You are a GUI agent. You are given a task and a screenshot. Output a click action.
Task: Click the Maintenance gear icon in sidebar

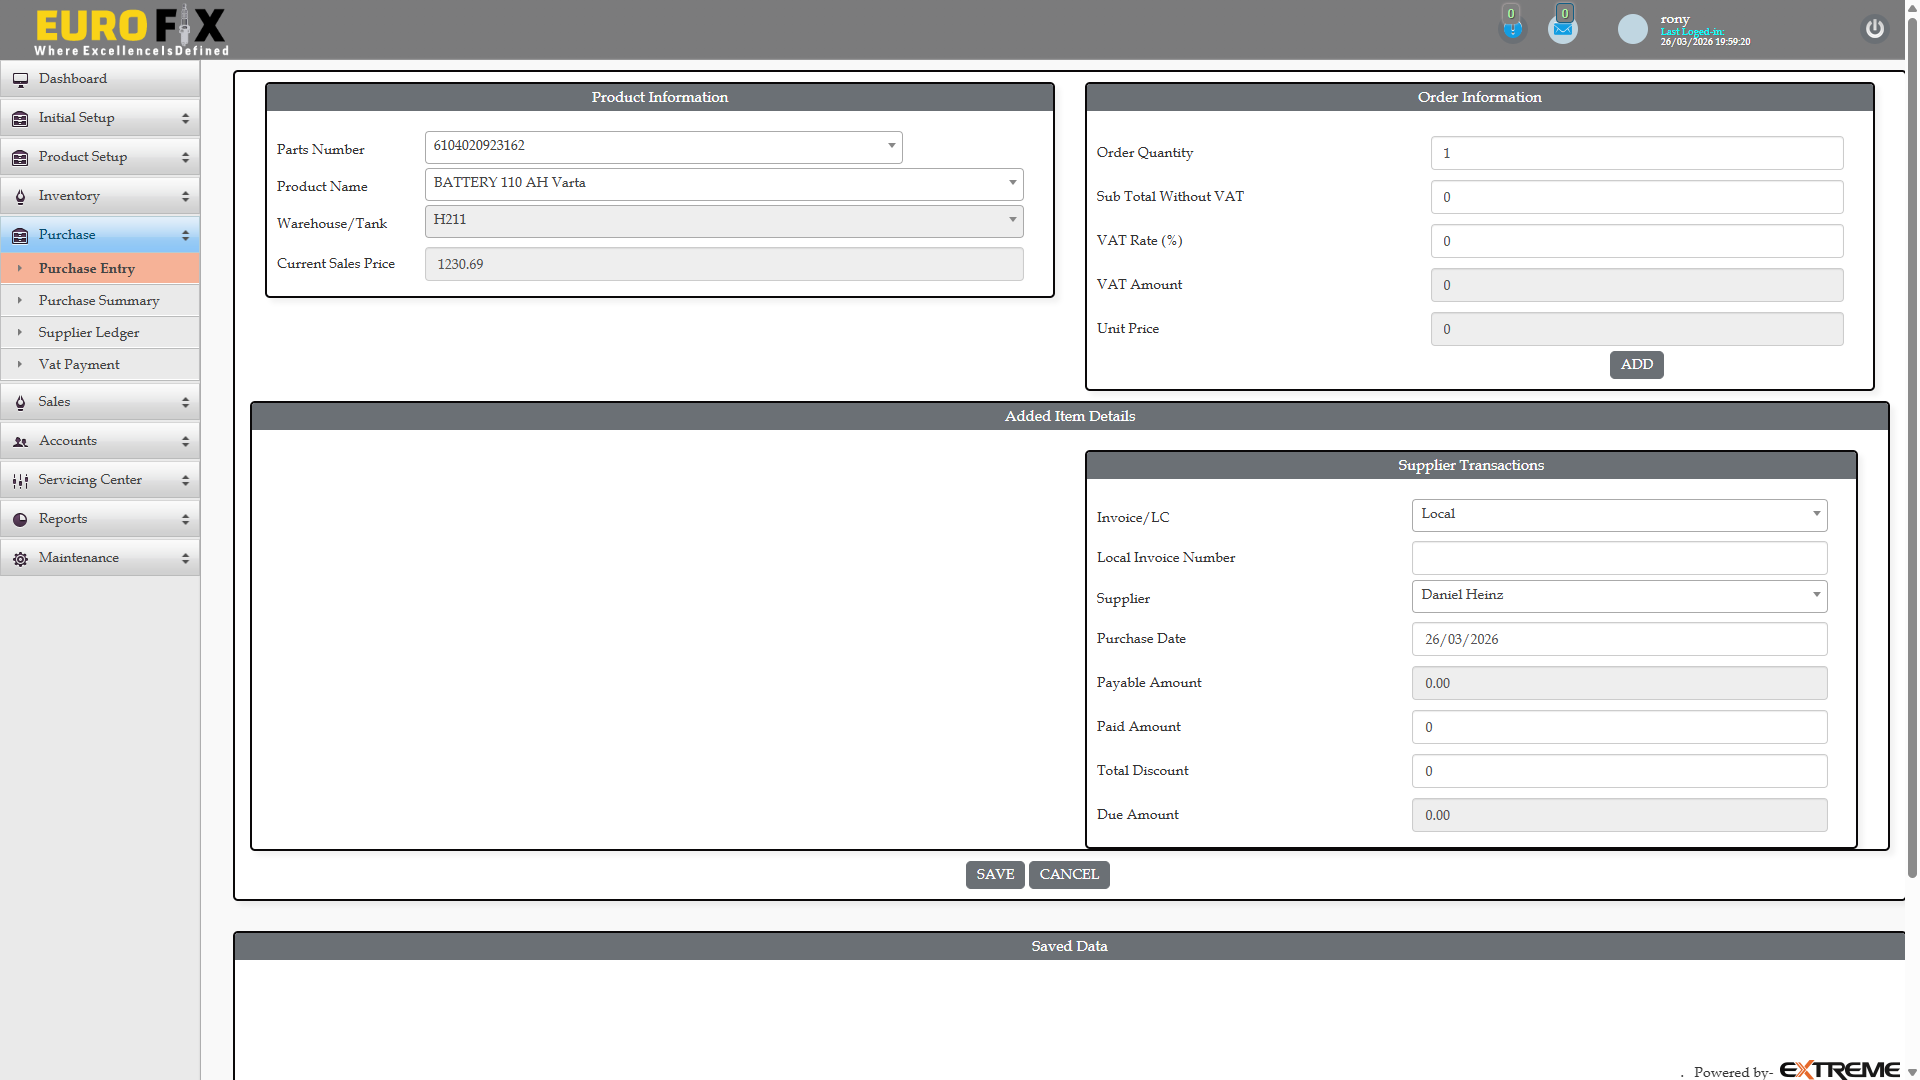[20, 557]
